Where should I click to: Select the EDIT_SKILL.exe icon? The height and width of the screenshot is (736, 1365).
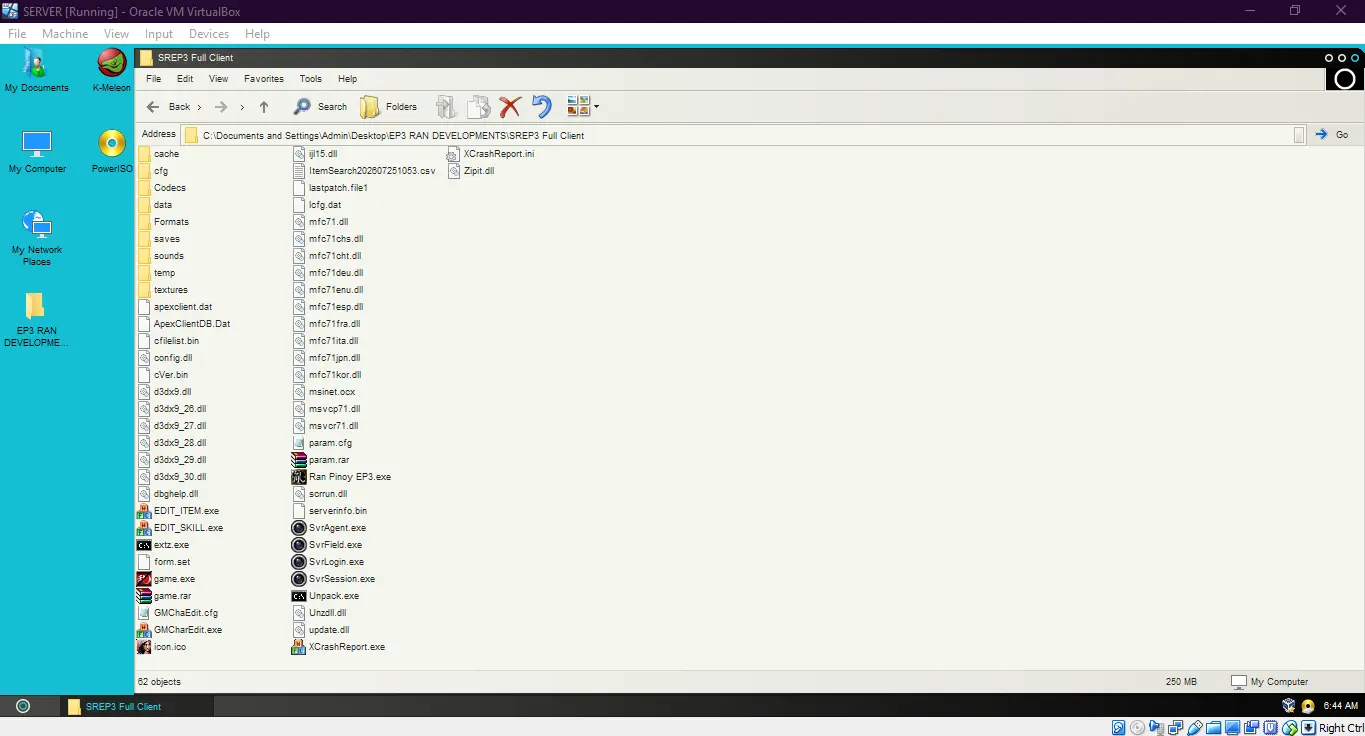144,528
